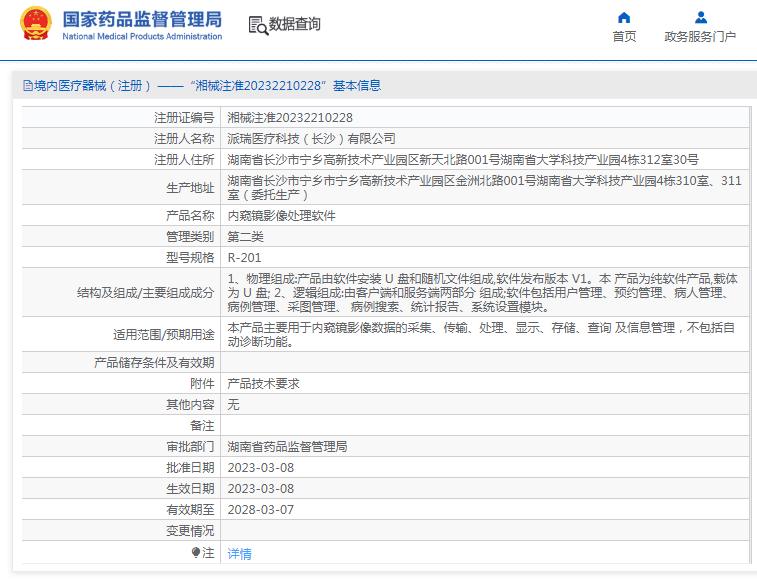Click 国家药品监督管理局 site title
The height and width of the screenshot is (580, 757).
click(x=142, y=19)
